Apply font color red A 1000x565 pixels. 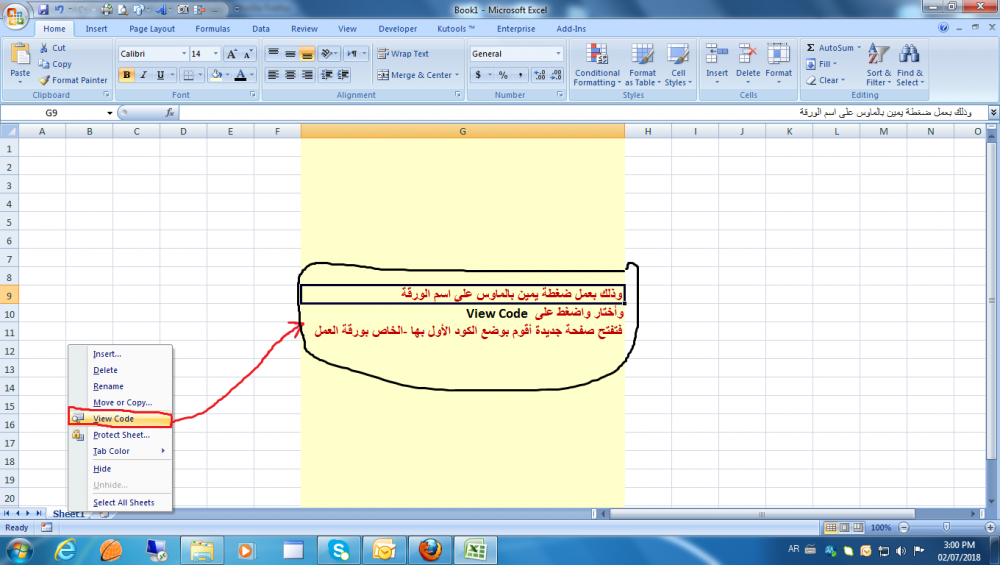pos(240,75)
